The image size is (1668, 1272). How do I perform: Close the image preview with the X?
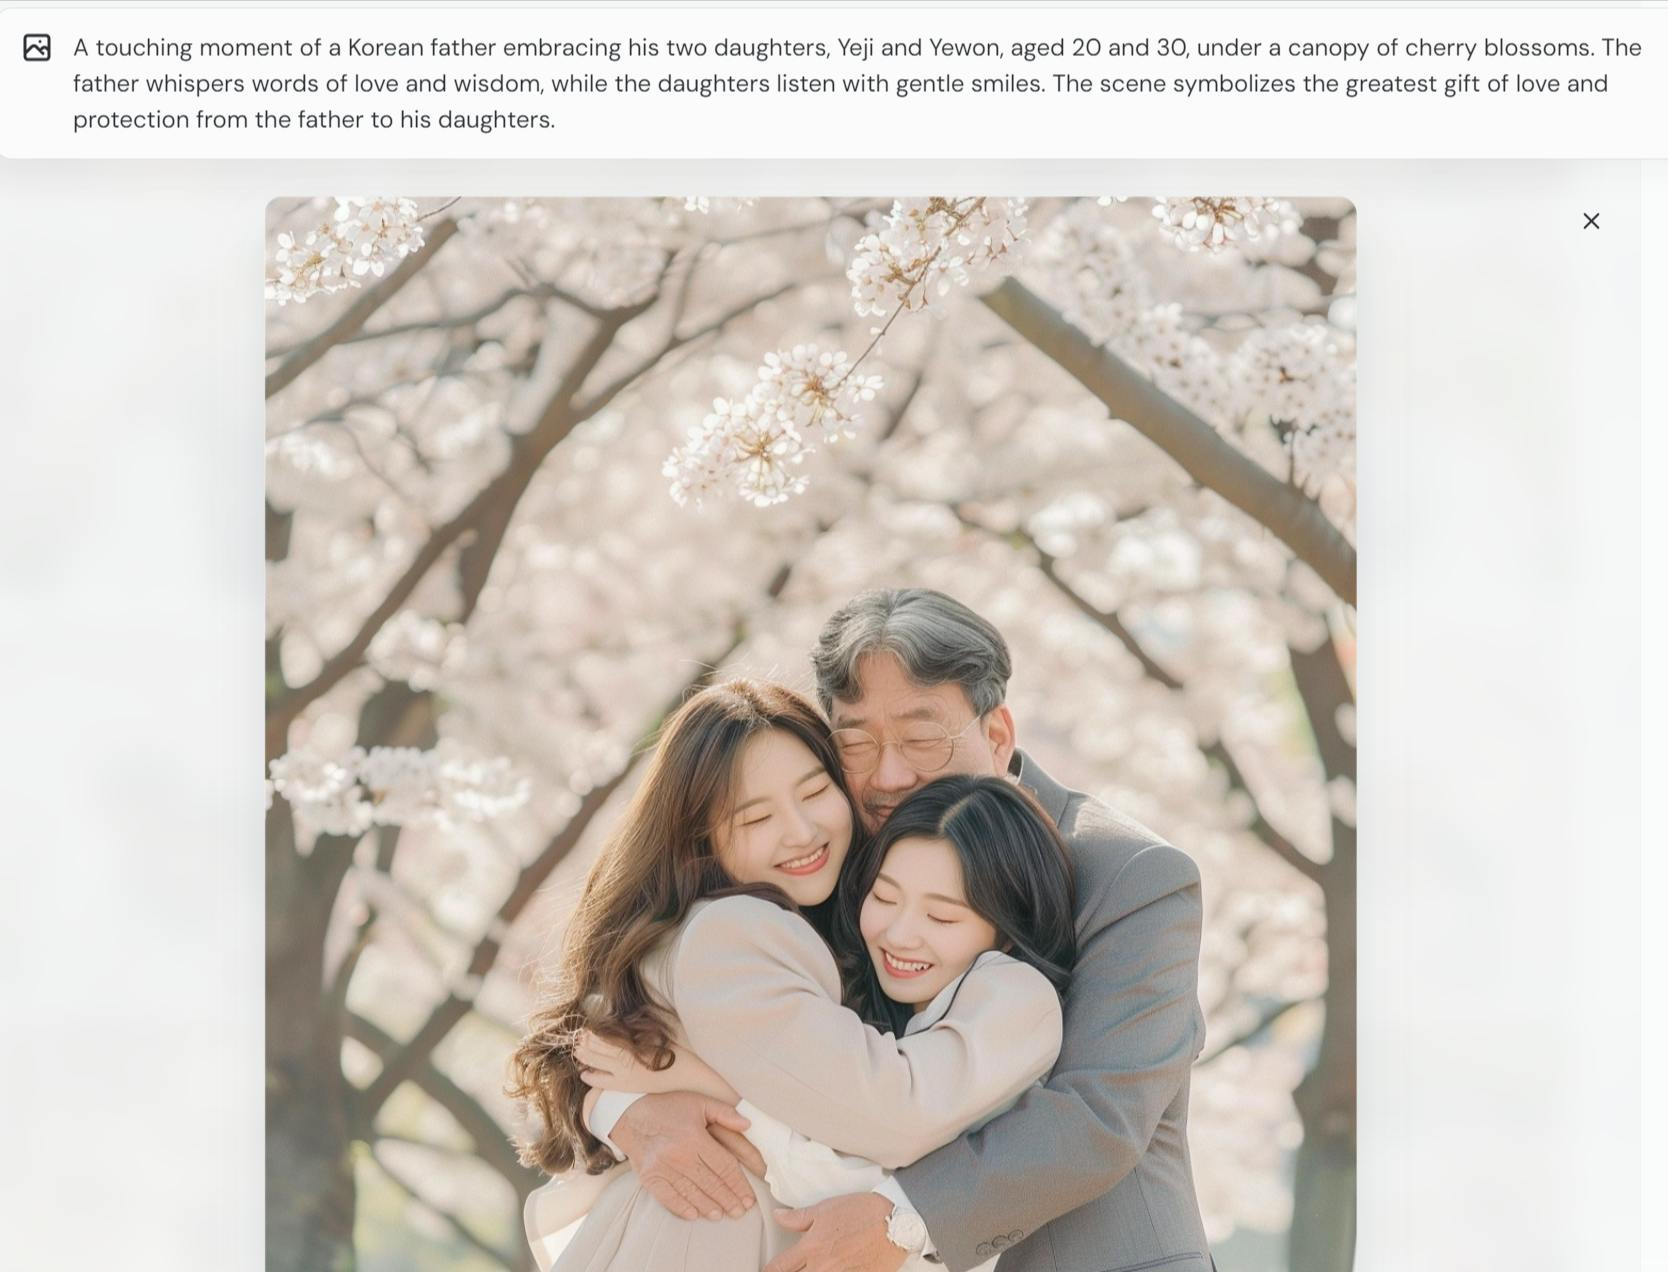1591,221
